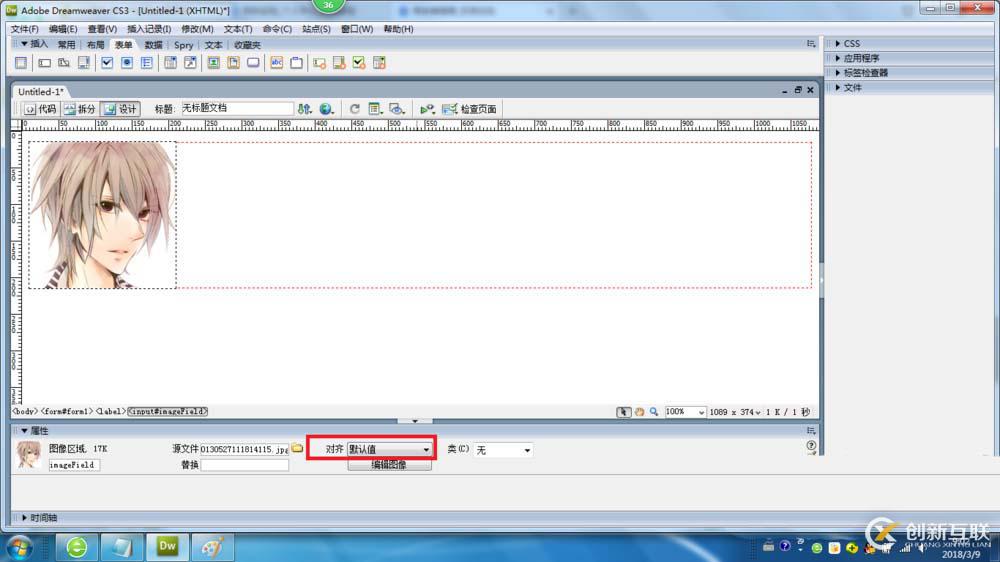Image resolution: width=1000 pixels, height=562 pixels.
Task: Open the 类(C) class dropdown
Action: tap(503, 450)
